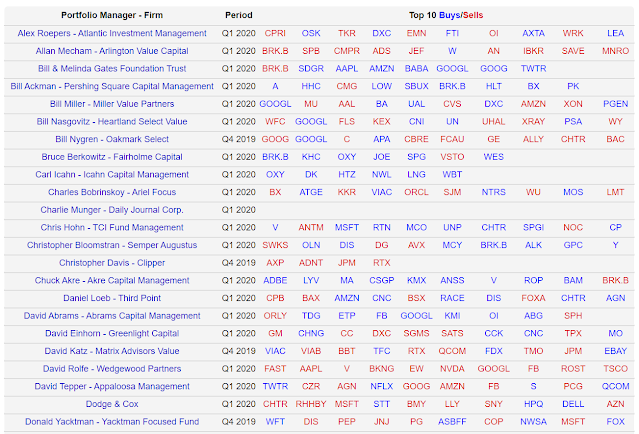Open Bill Miller - Miller Value Partners
The width and height of the screenshot is (639, 434).
[112, 104]
